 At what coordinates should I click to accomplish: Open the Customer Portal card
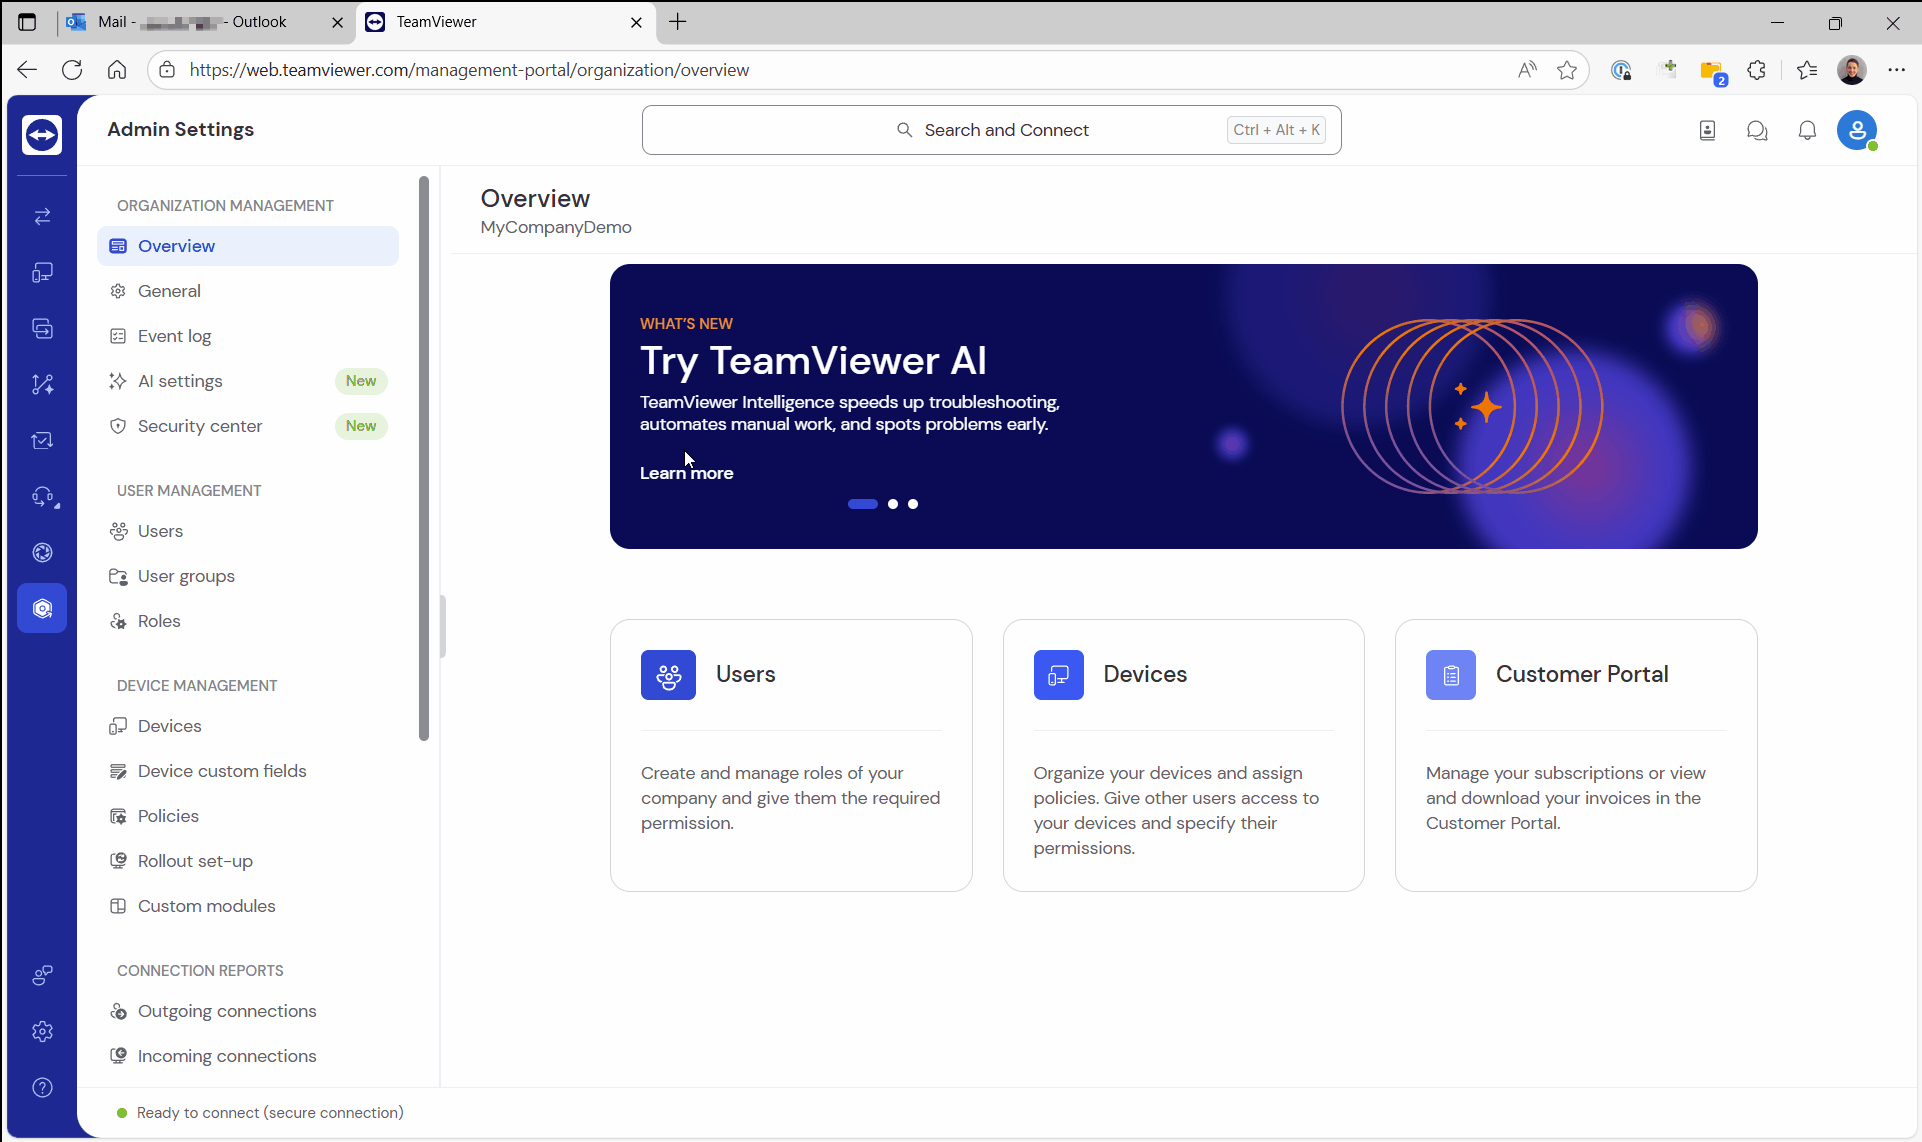pos(1576,755)
